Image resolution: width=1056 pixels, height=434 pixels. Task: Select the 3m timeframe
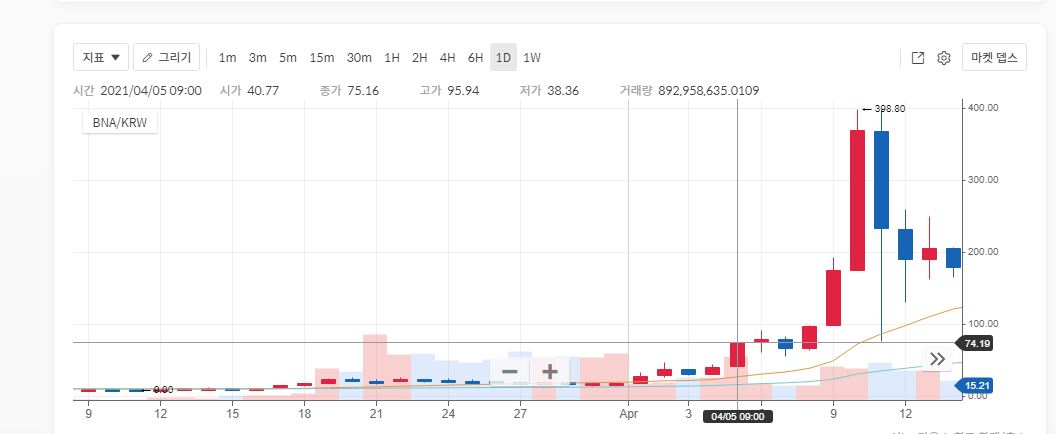click(x=257, y=58)
